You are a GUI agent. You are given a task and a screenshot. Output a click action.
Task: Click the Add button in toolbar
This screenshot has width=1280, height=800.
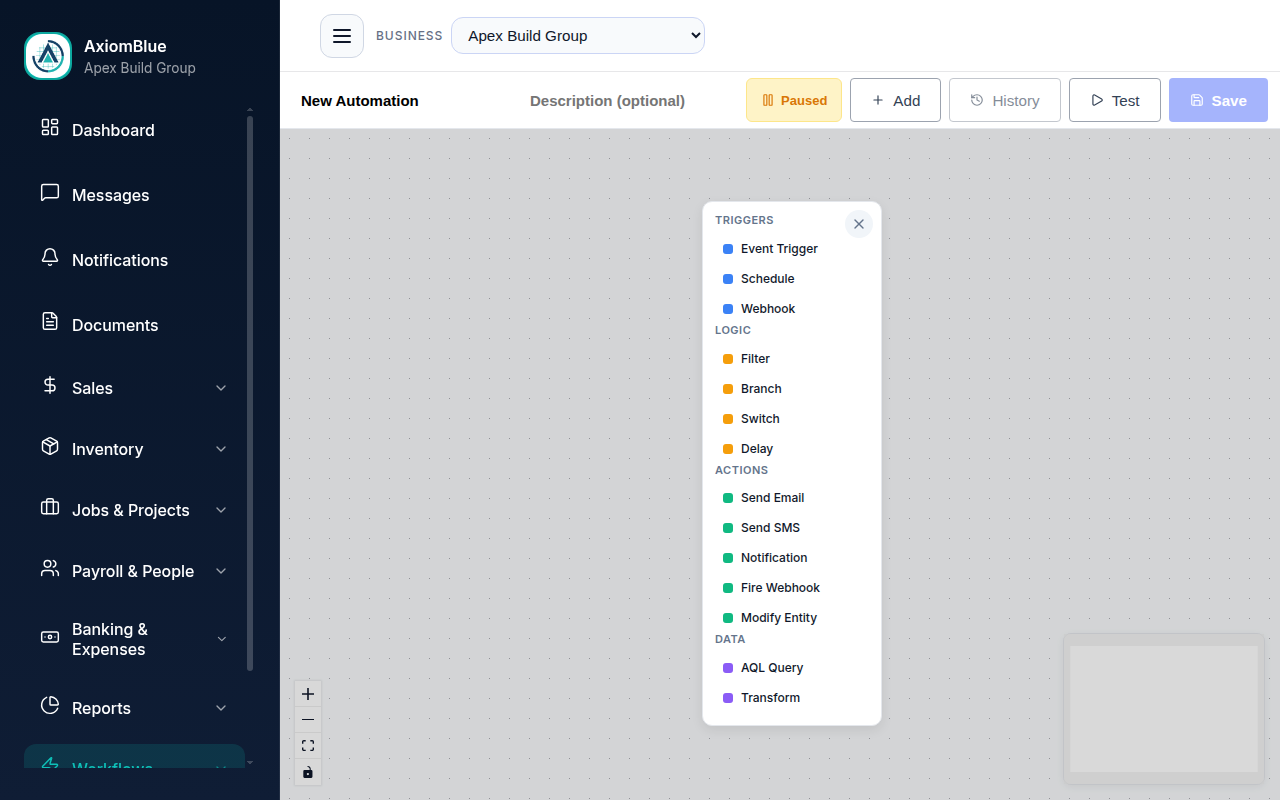click(895, 100)
